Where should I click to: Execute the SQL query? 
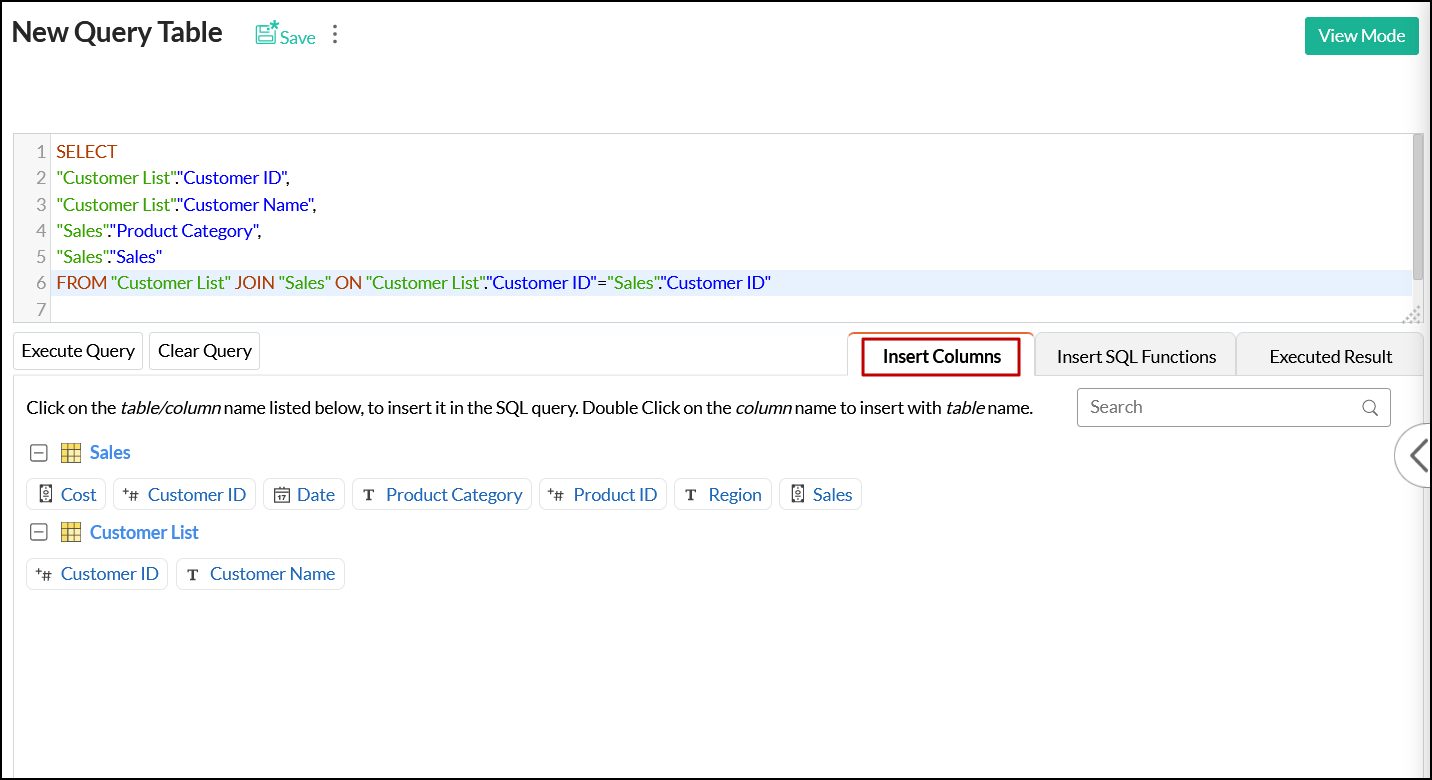click(77, 350)
